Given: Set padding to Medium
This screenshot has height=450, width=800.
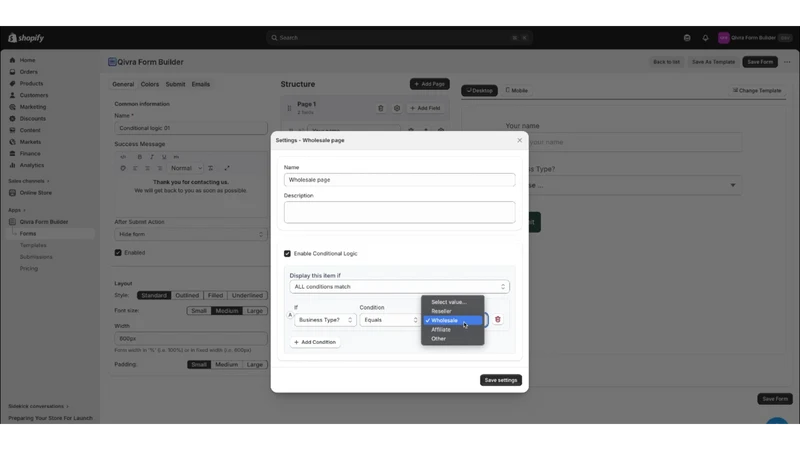Looking at the screenshot, I should pos(227,365).
